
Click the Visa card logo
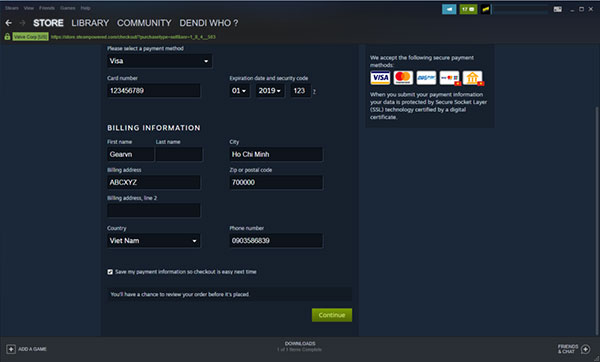coord(380,78)
